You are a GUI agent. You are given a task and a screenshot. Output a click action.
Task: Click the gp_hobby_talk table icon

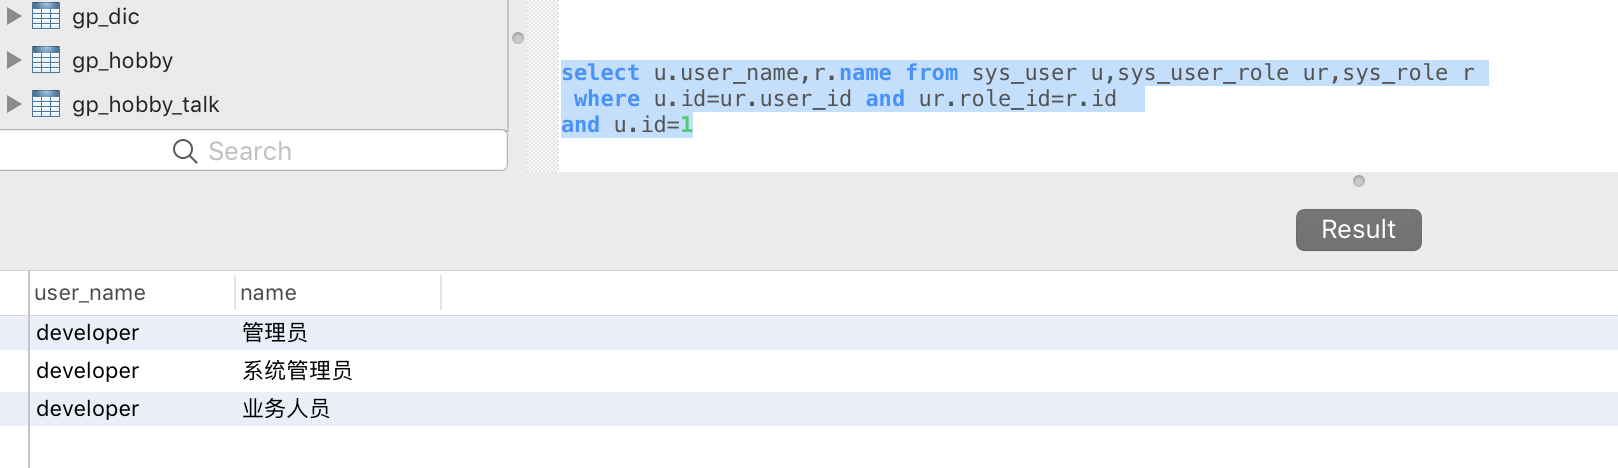point(46,104)
